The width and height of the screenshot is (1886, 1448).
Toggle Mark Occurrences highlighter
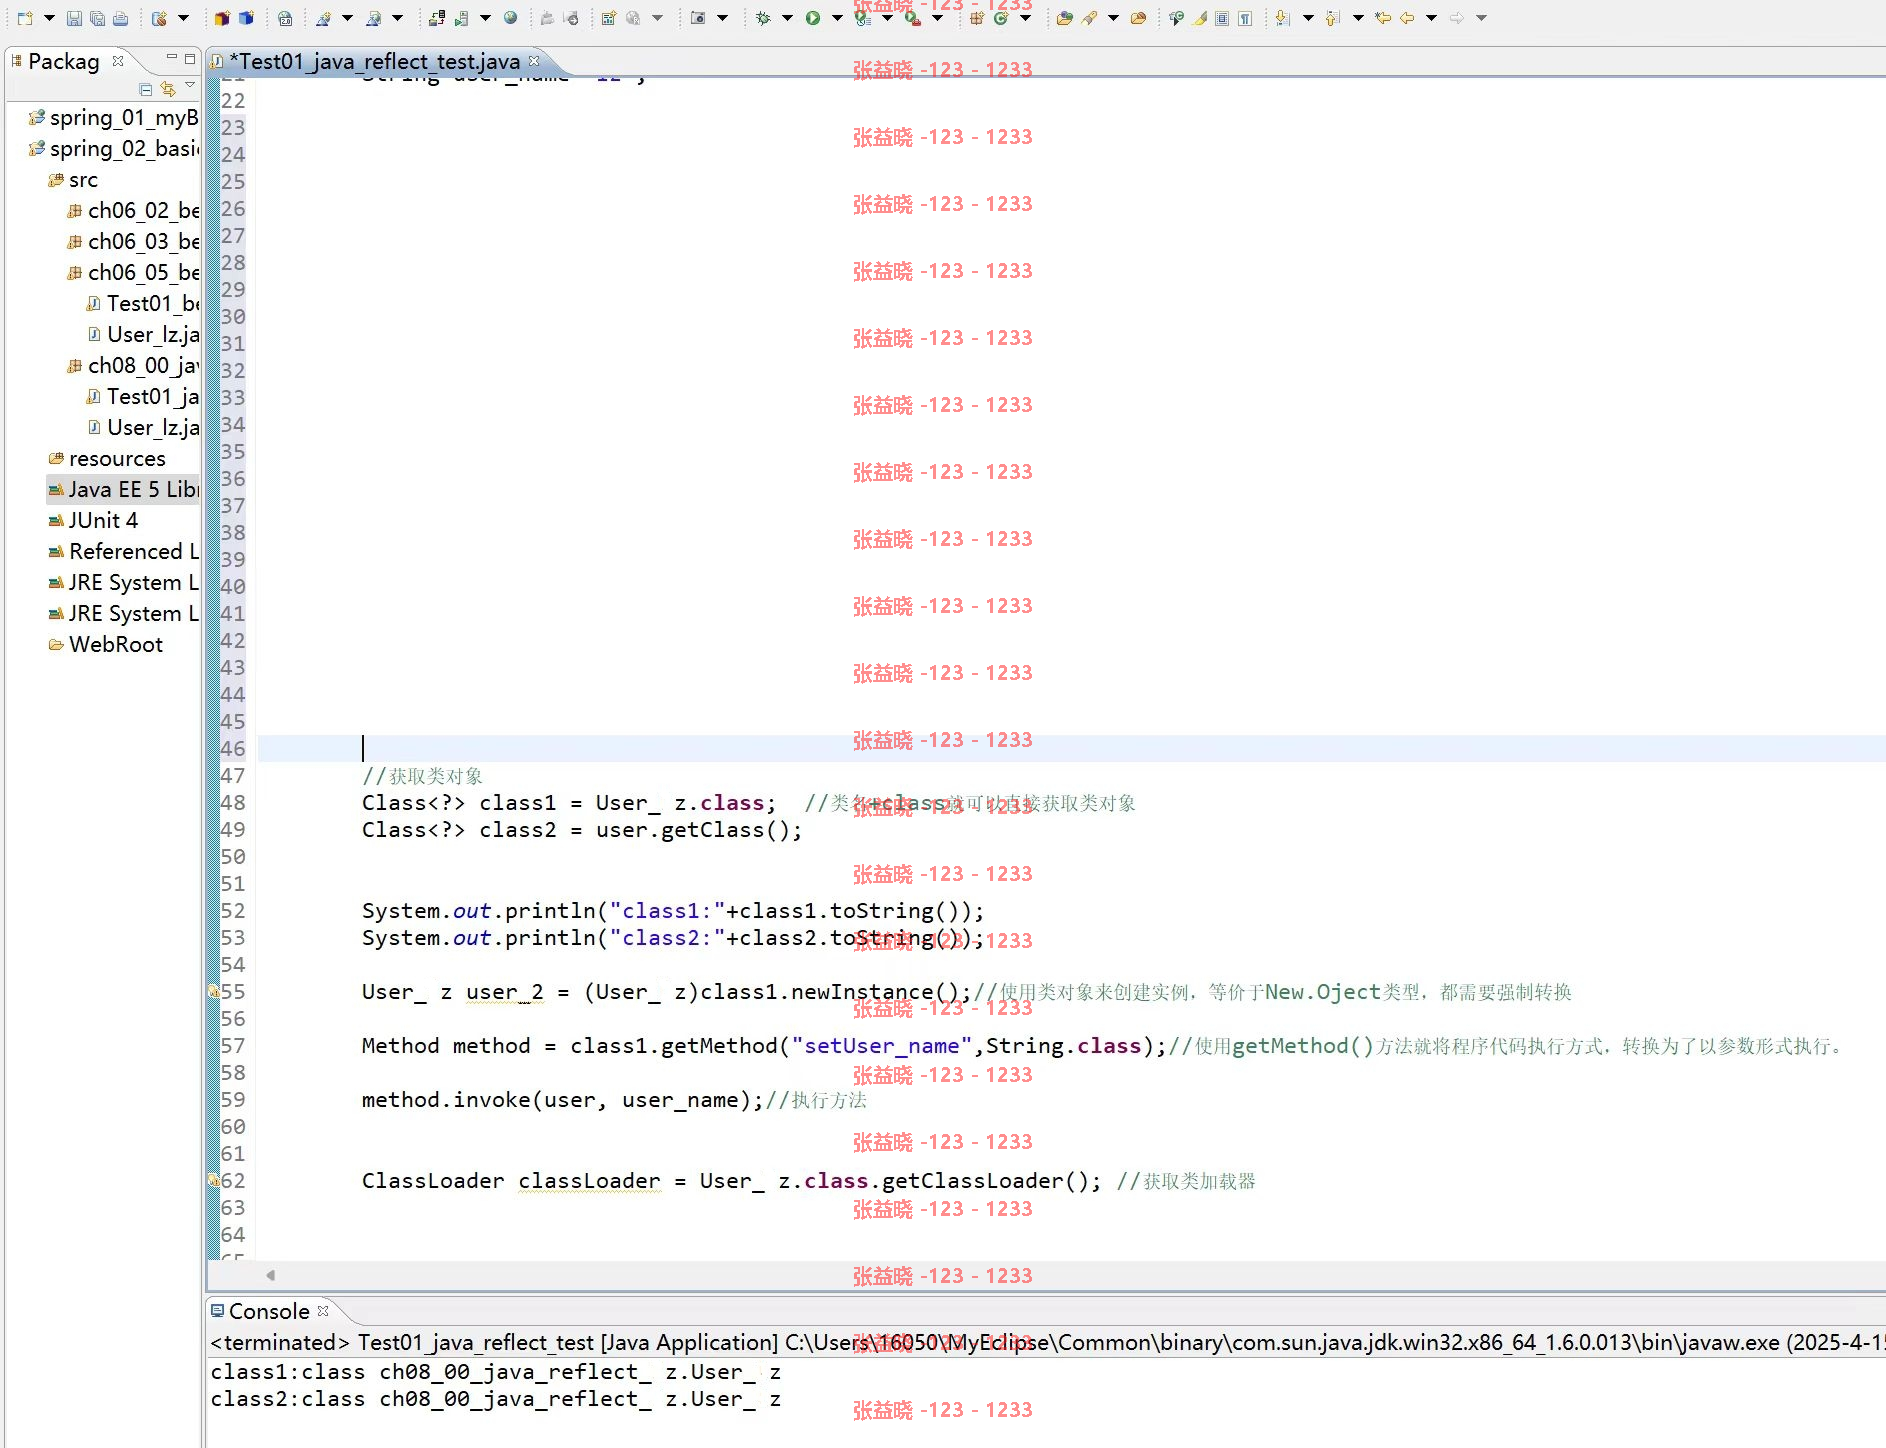tap(1199, 18)
